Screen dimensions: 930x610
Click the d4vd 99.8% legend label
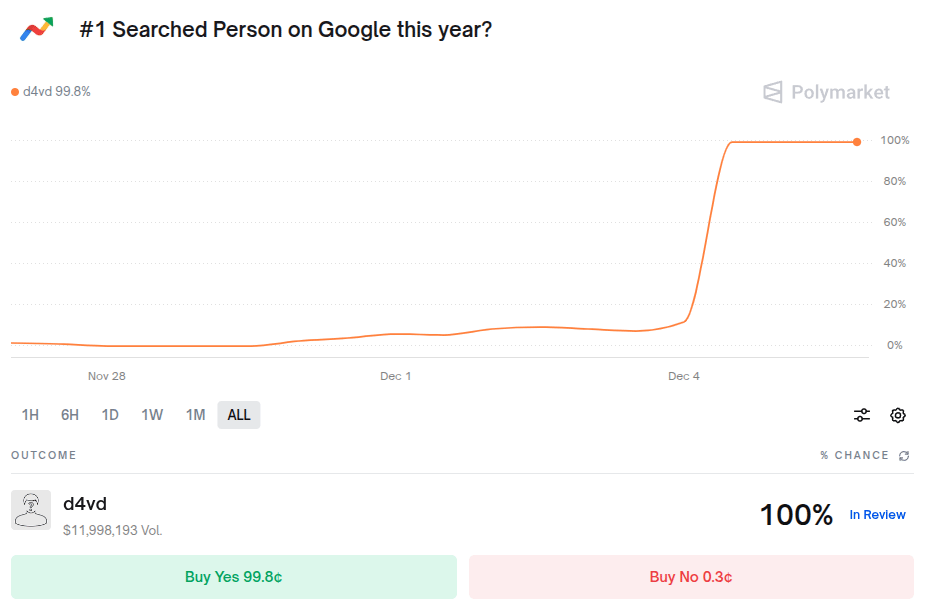(x=57, y=92)
